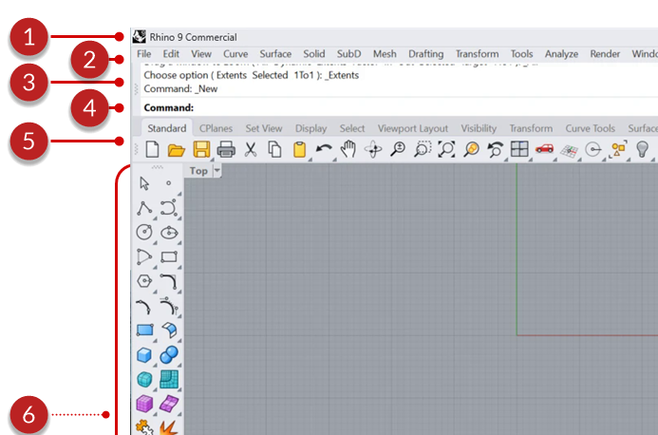
Task: Select the Boolean Union spheres tool
Action: (169, 355)
